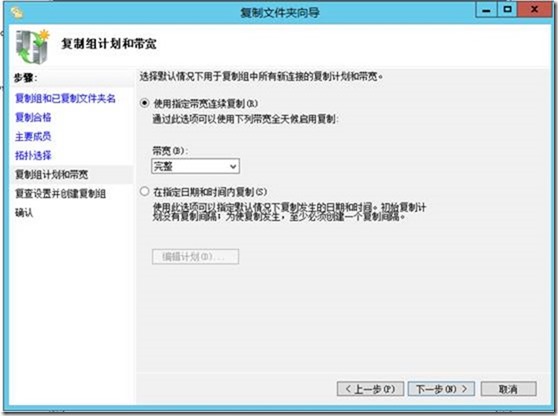Click step text 确认

click(24, 213)
